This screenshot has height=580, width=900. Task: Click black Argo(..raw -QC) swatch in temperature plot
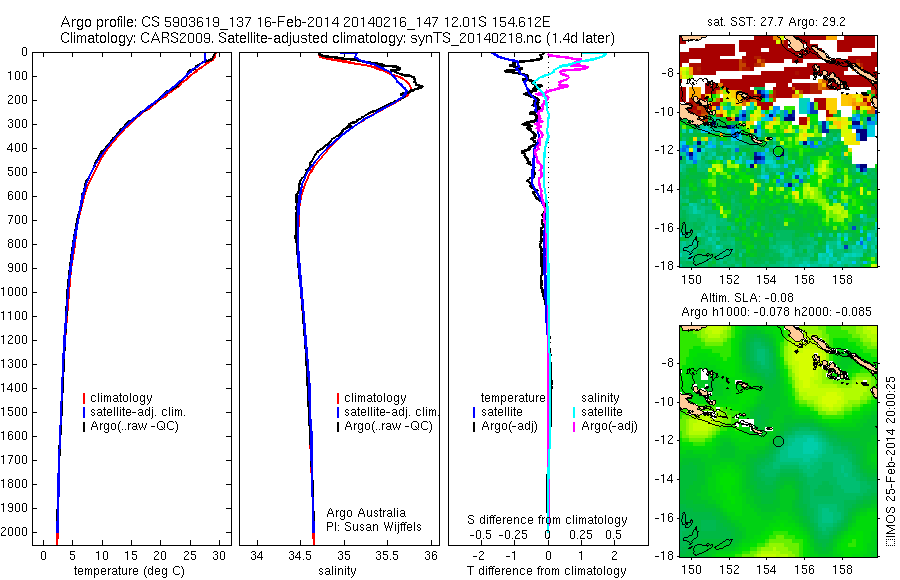point(84,426)
